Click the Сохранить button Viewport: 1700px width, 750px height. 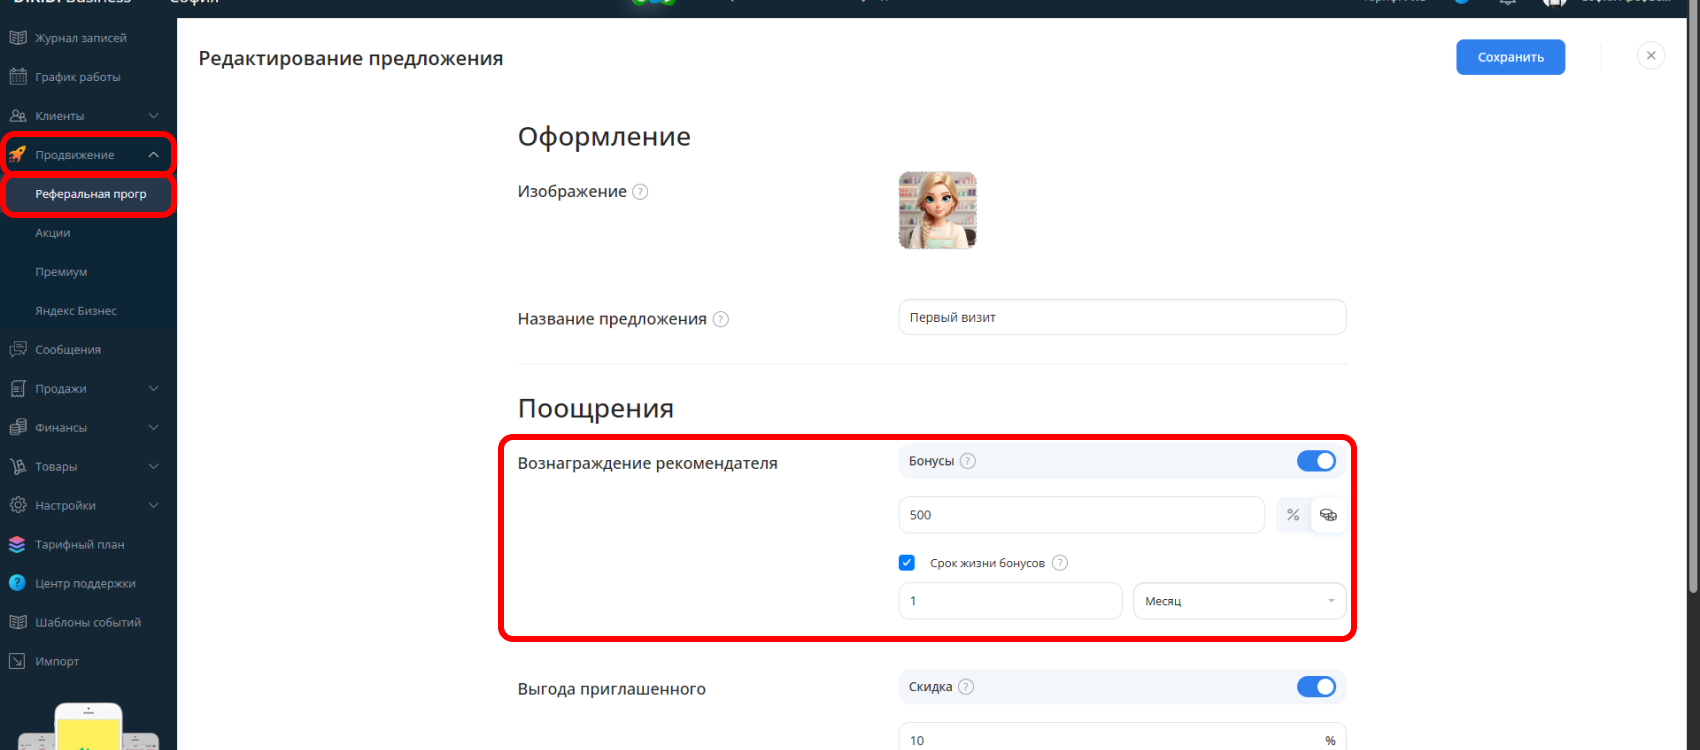tap(1510, 57)
